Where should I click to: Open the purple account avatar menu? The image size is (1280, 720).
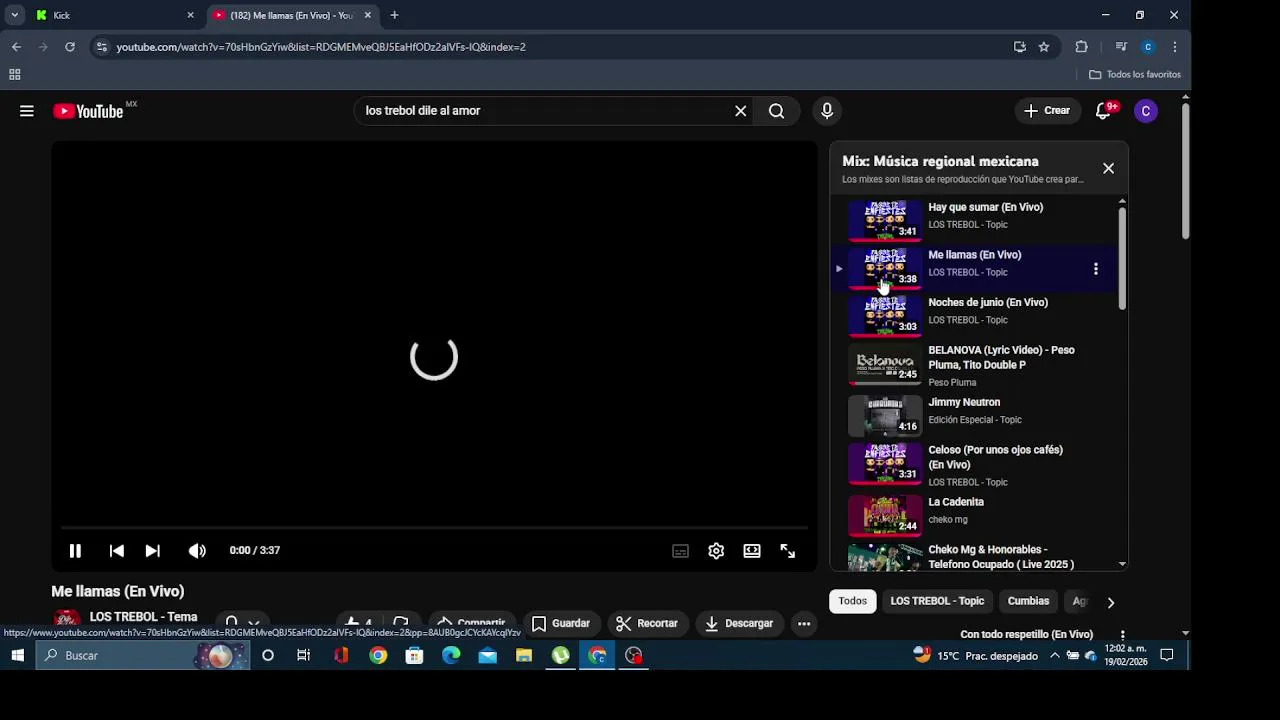(1146, 111)
